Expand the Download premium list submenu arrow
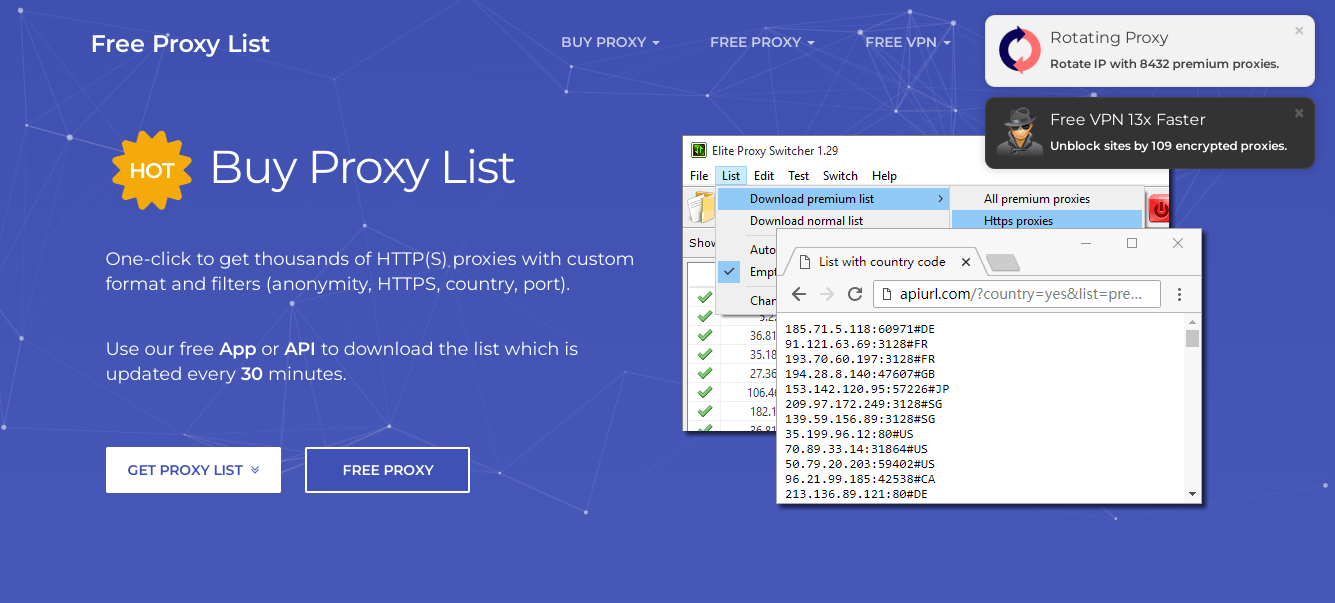 pos(940,199)
